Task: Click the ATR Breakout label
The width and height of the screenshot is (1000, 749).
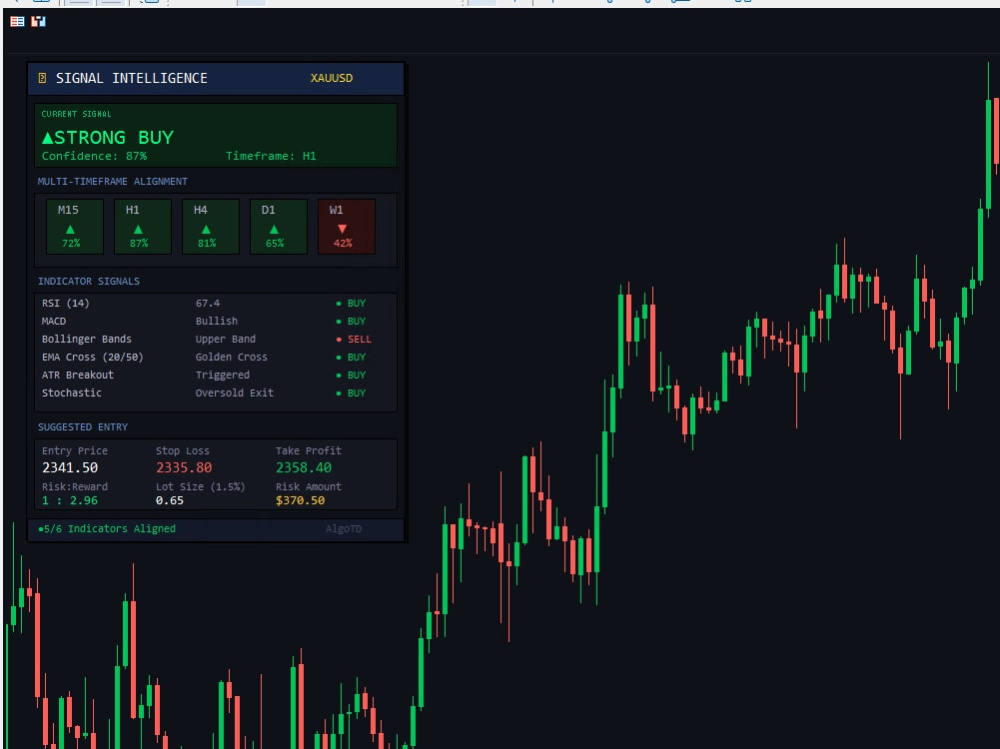Action: tap(78, 374)
